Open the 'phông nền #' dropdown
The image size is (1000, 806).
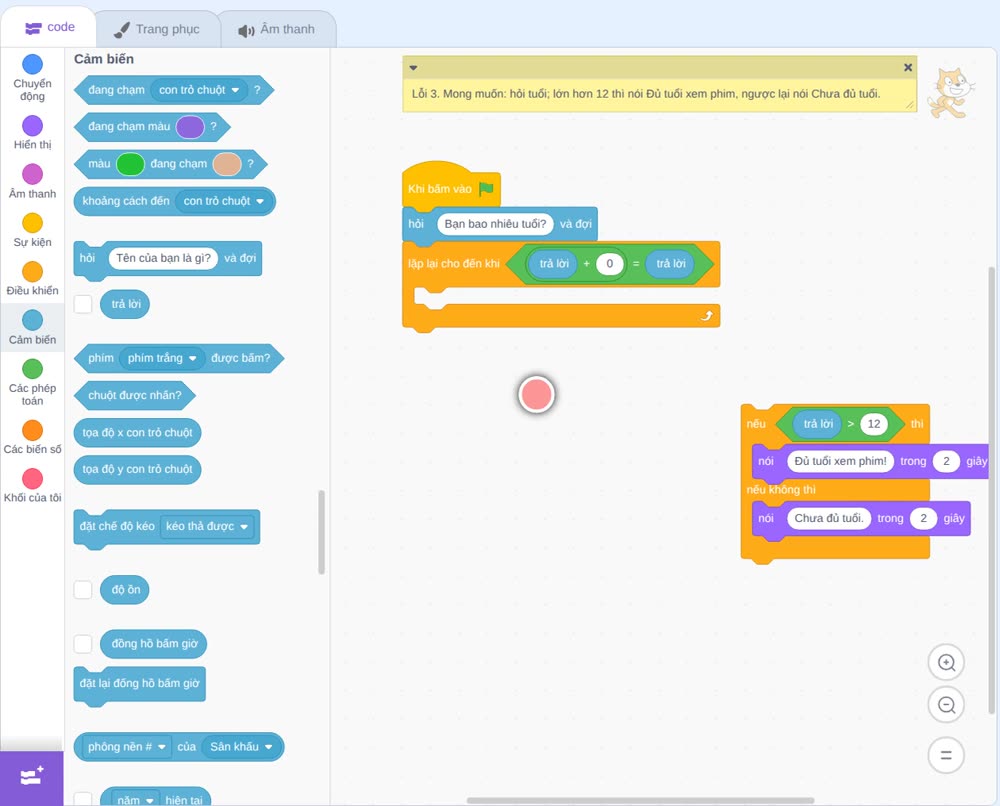[126, 747]
